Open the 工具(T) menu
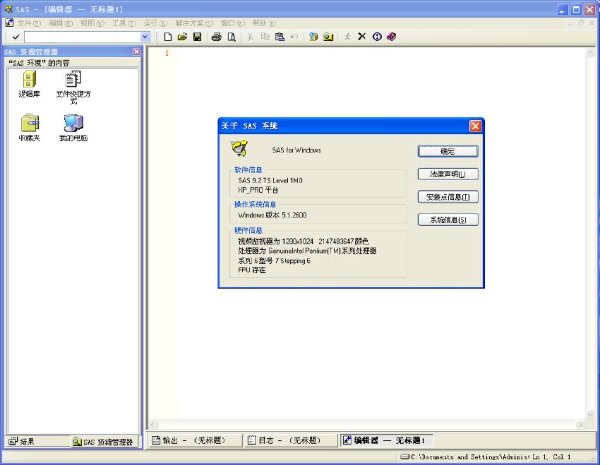 click(x=124, y=23)
